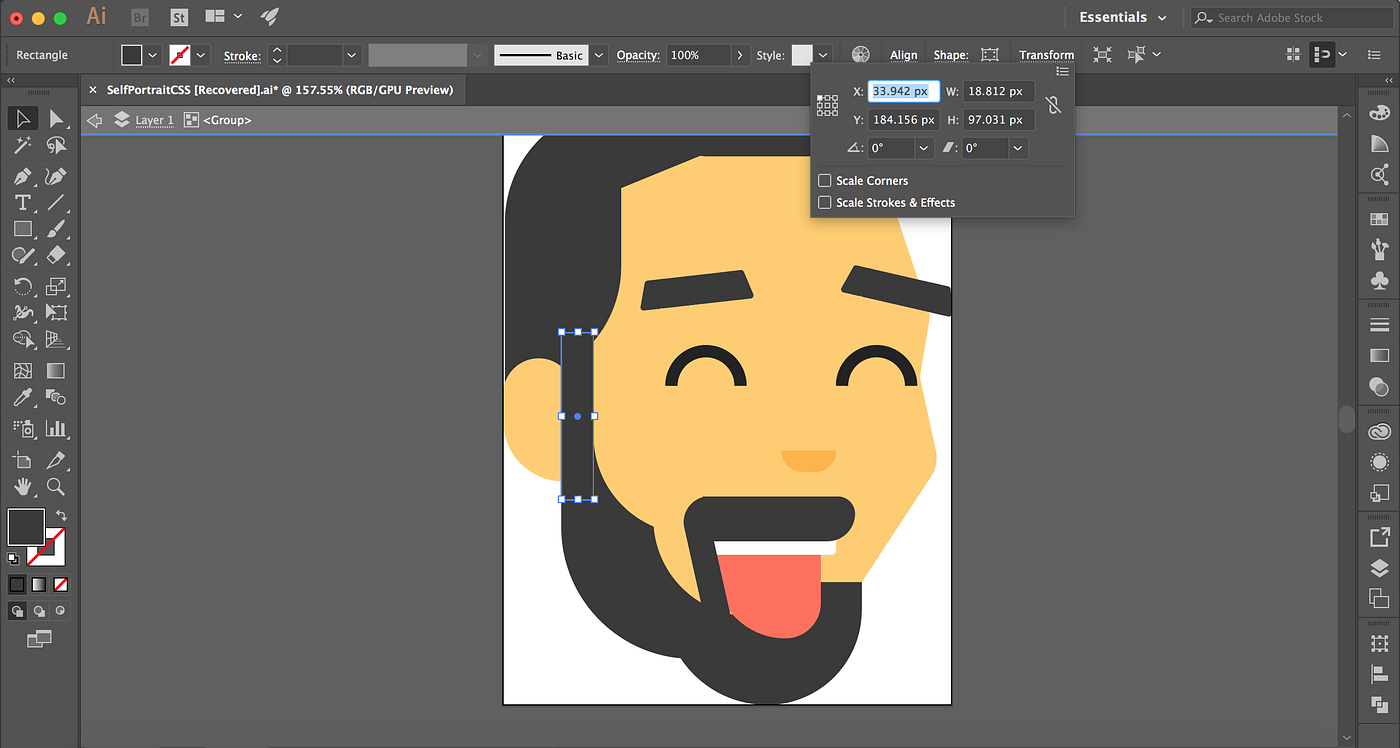
Task: Open the Align panel link
Action: click(x=903, y=55)
